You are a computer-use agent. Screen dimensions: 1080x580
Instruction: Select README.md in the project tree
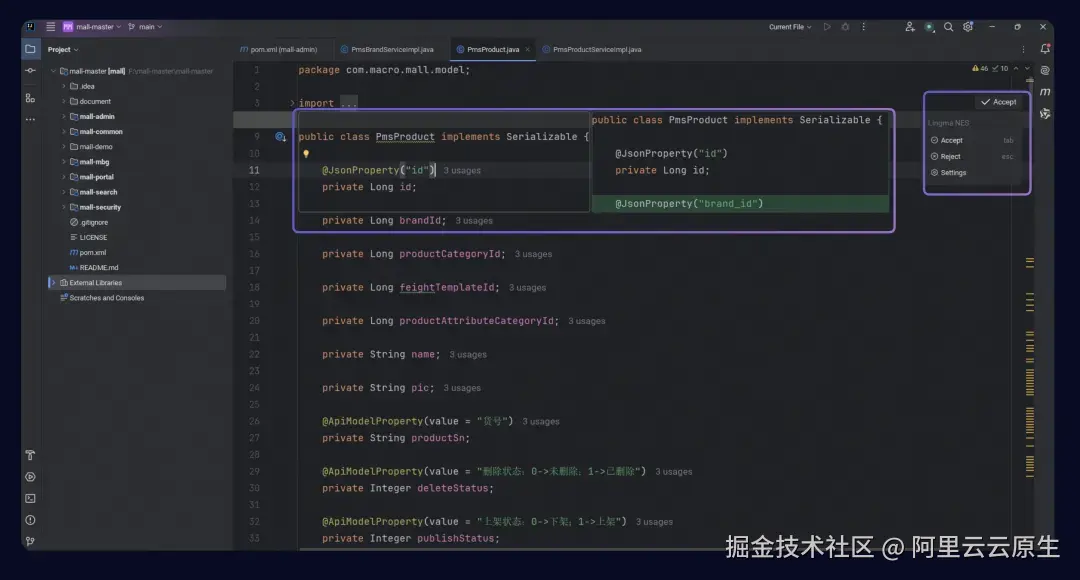[98, 267]
